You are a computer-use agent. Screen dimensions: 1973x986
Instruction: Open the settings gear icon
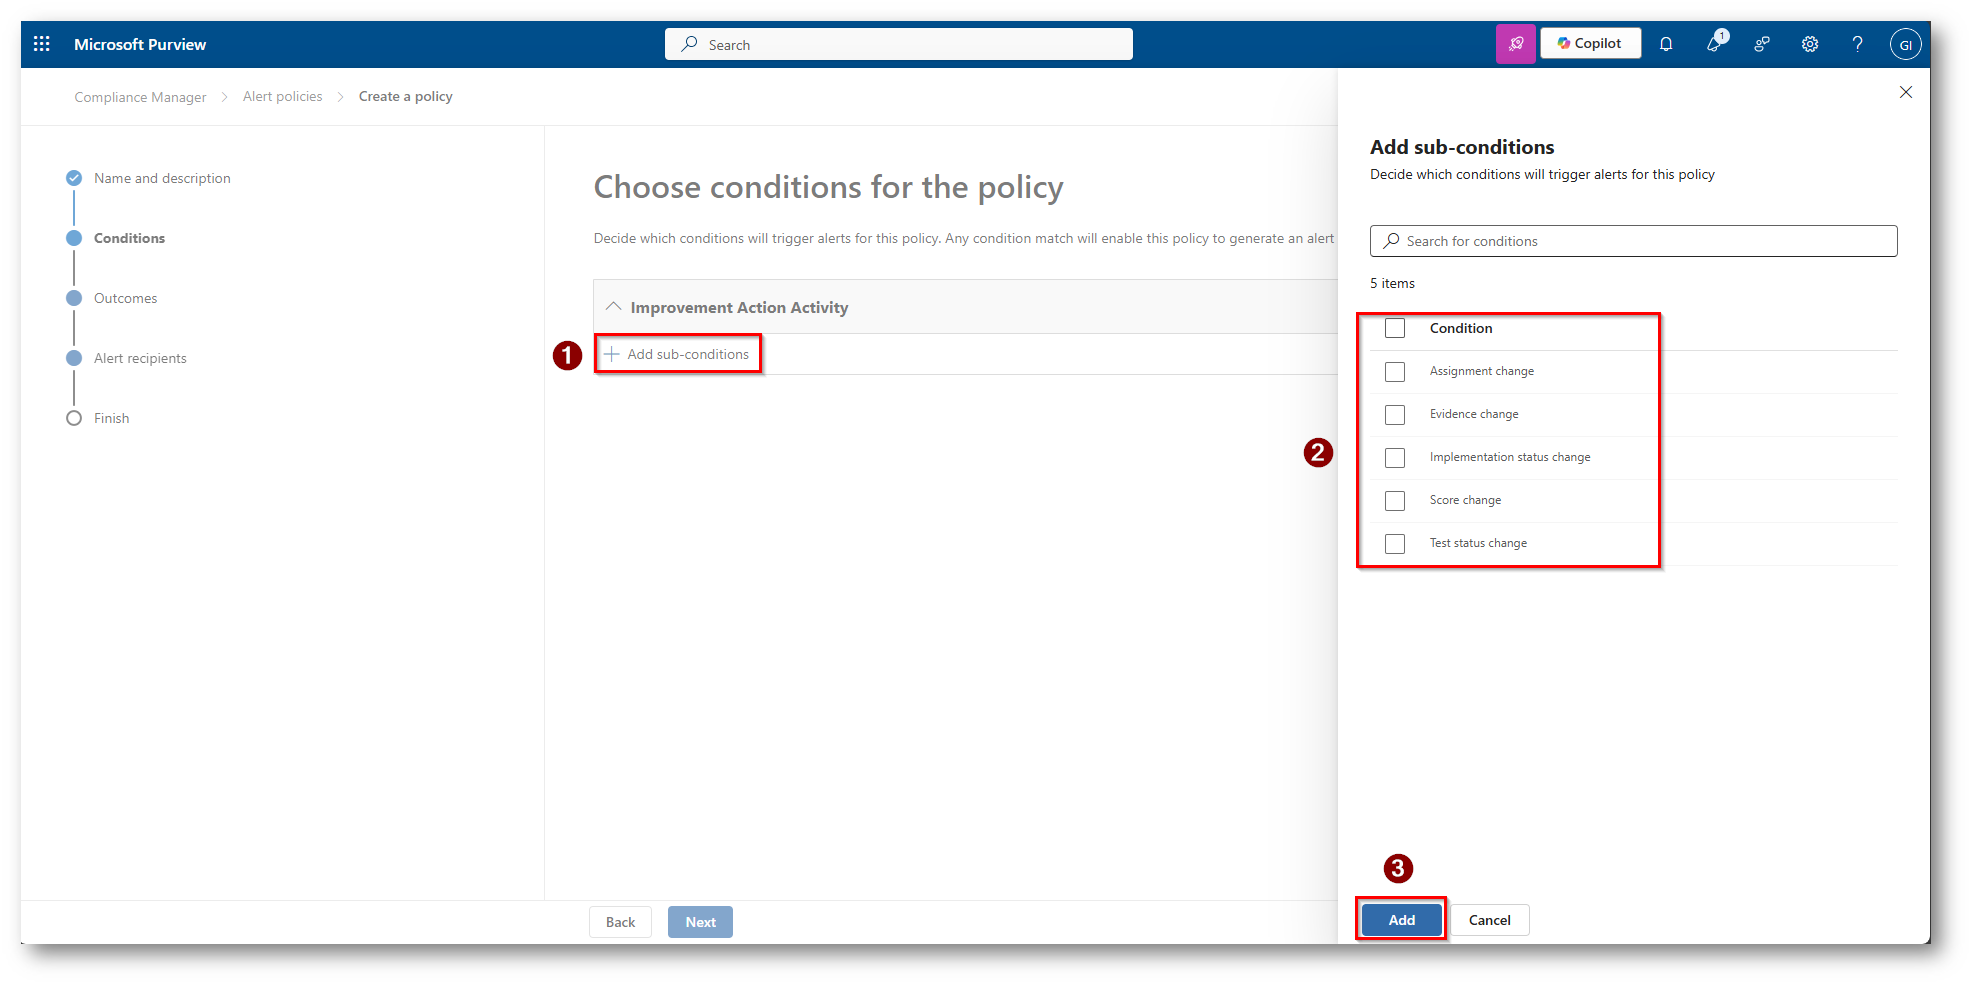[x=1810, y=44]
